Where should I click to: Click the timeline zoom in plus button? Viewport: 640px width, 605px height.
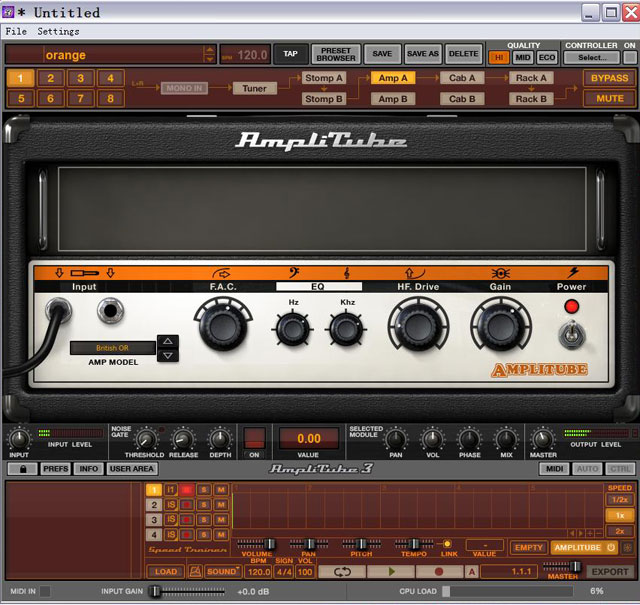(590, 533)
